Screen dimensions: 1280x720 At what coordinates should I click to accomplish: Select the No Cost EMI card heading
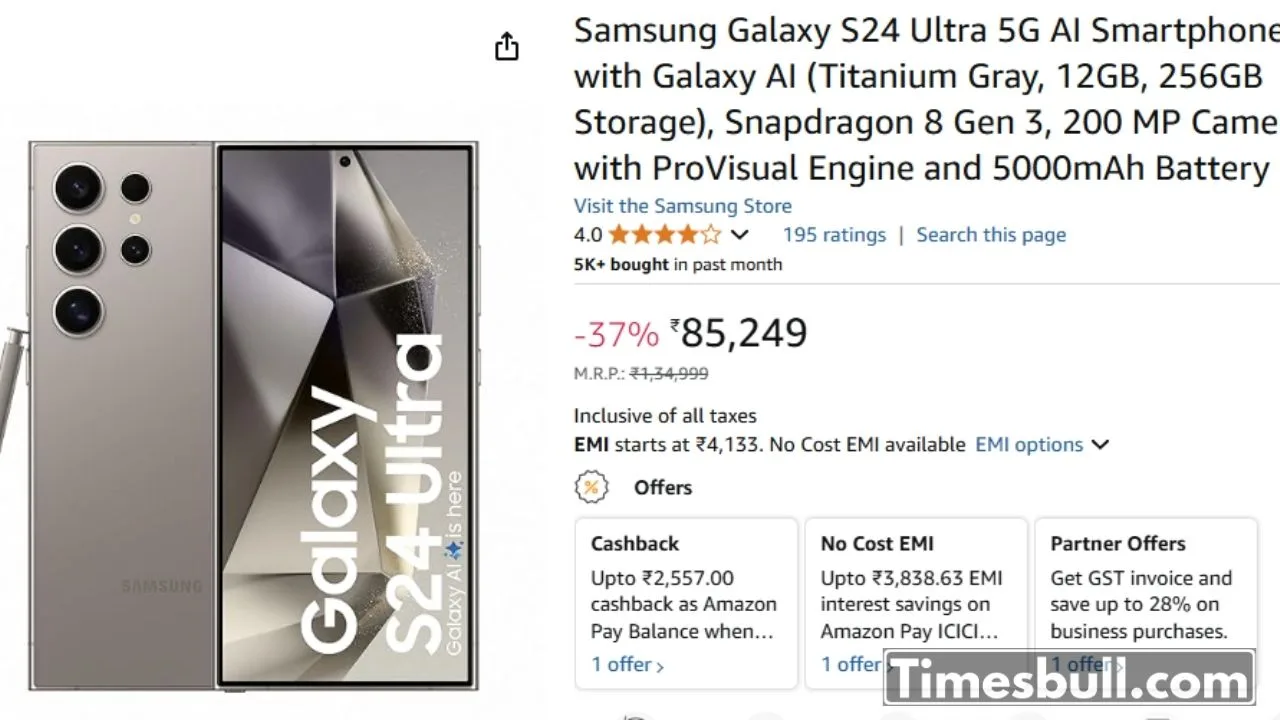(x=877, y=544)
